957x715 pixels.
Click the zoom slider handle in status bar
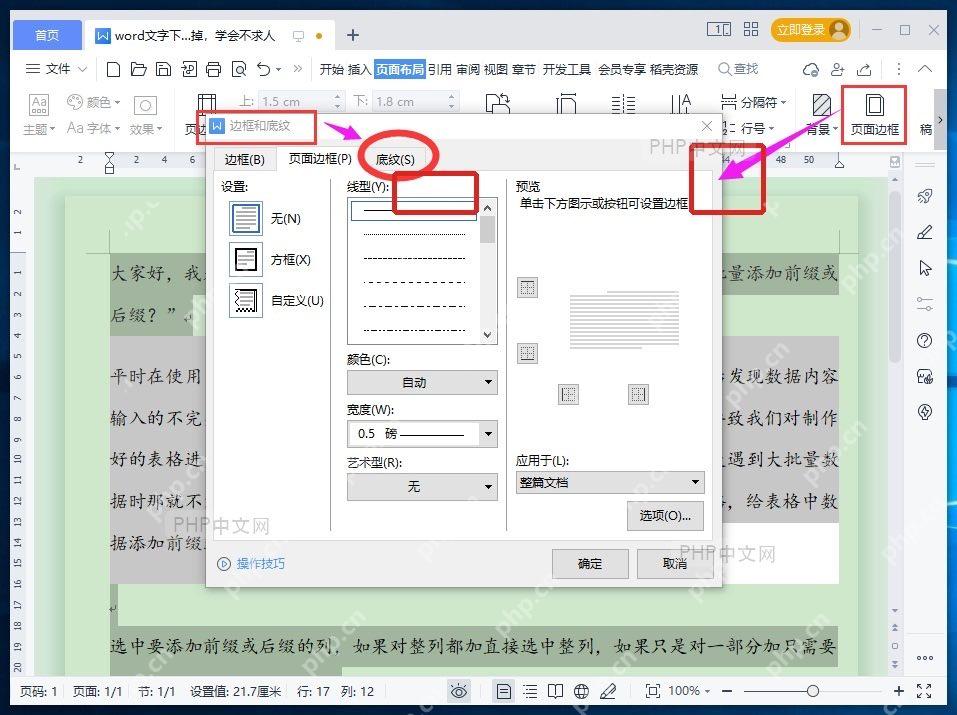point(812,691)
